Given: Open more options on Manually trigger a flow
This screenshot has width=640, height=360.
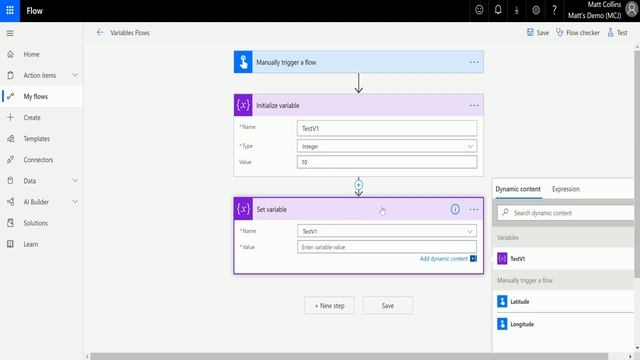Looking at the screenshot, I should pyautogui.click(x=474, y=62).
